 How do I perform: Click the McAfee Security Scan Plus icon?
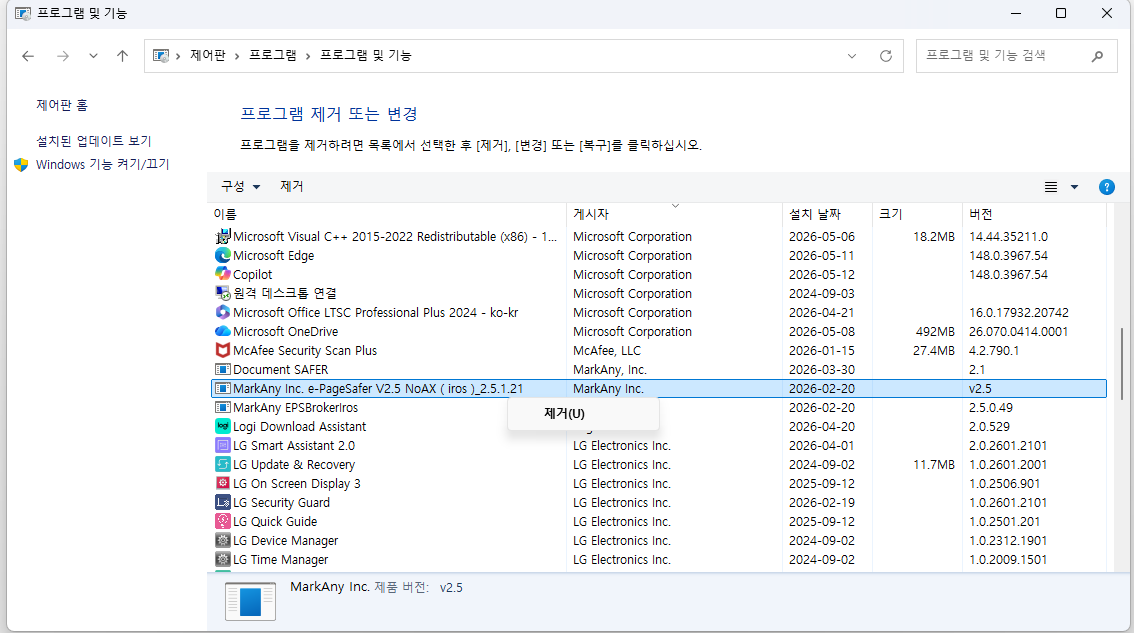point(223,350)
